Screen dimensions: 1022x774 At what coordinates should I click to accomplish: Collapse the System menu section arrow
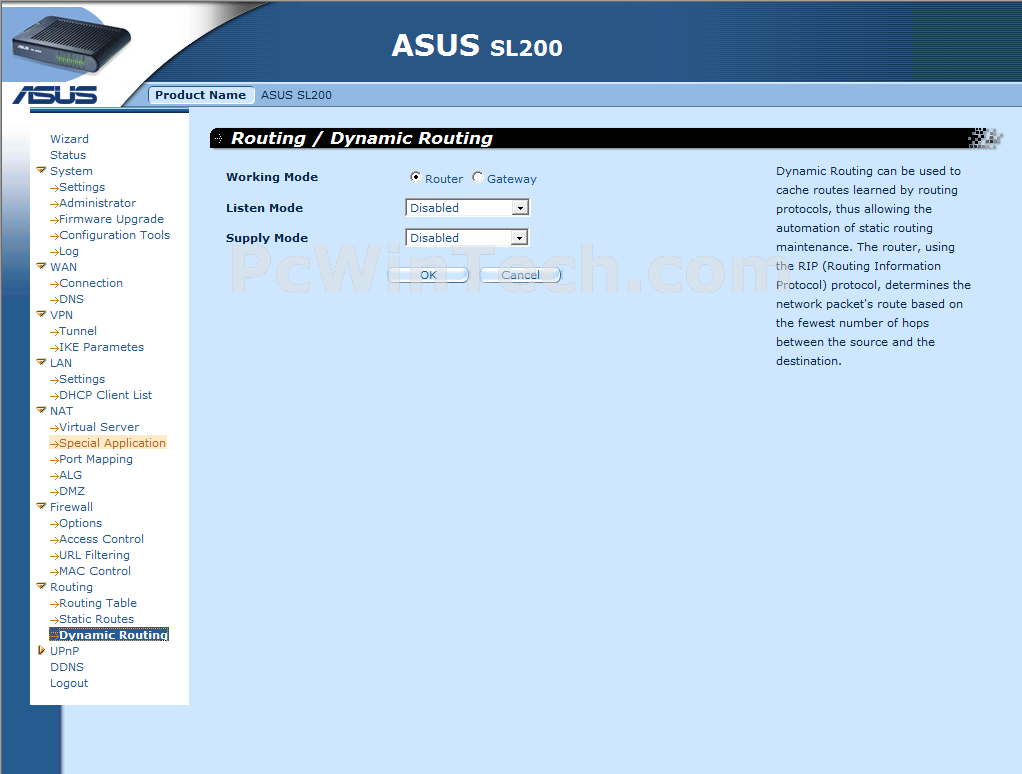(41, 171)
